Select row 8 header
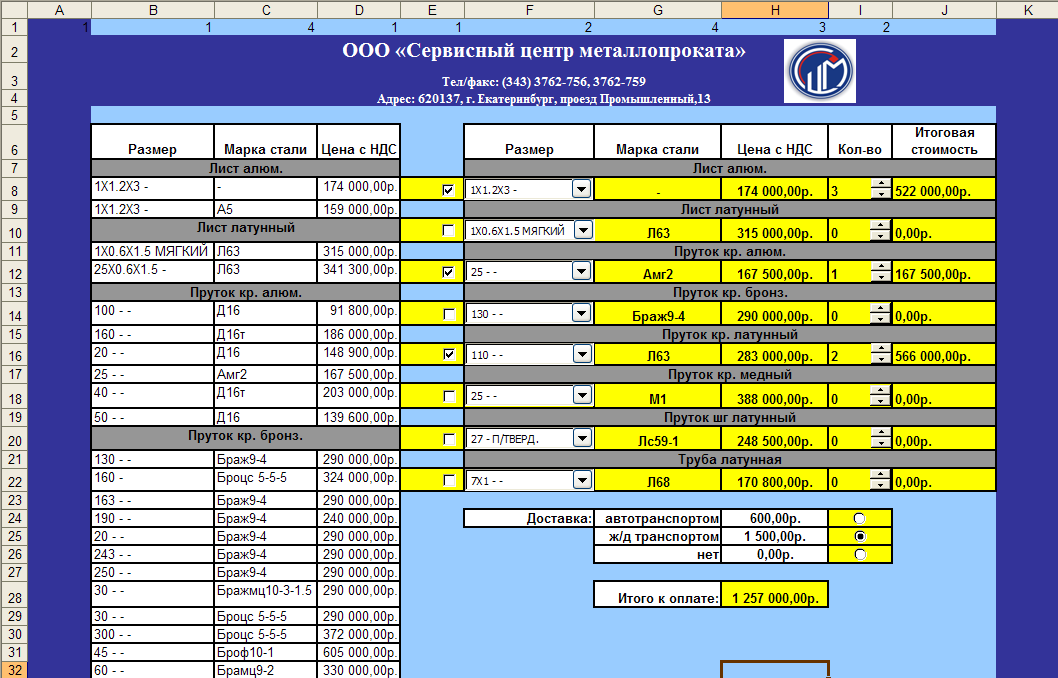This screenshot has width=1058, height=678. [14, 190]
